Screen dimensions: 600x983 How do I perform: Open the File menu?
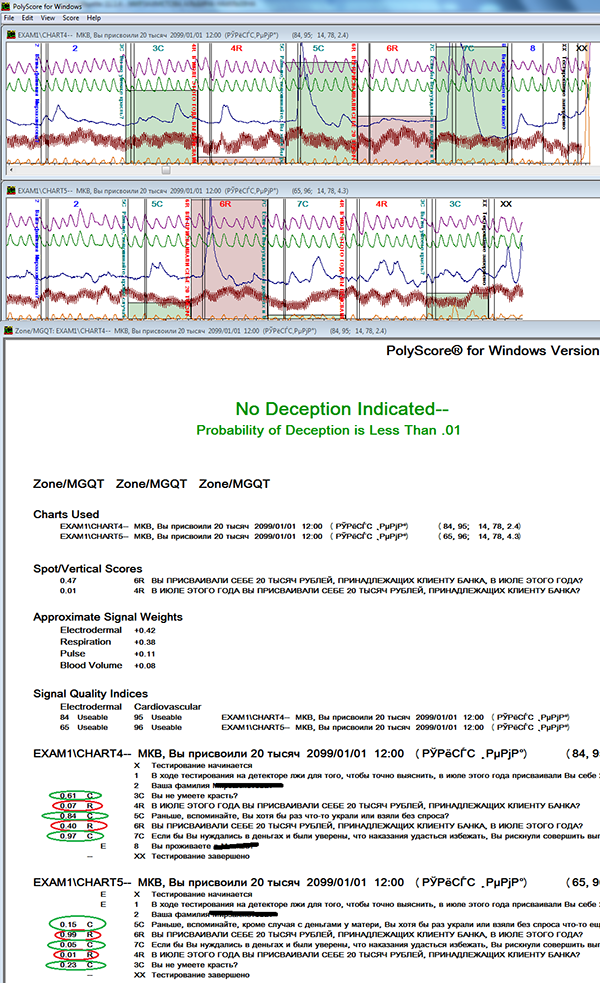[x=9, y=18]
